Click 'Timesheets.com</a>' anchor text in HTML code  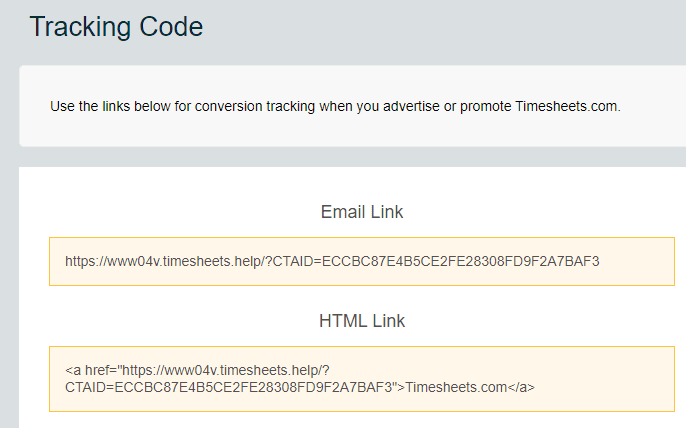point(470,387)
